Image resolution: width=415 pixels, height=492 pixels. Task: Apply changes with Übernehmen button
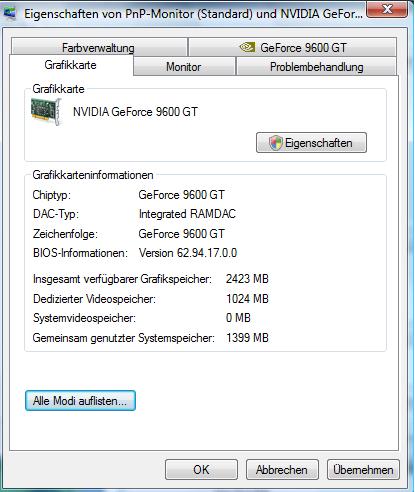(363, 469)
